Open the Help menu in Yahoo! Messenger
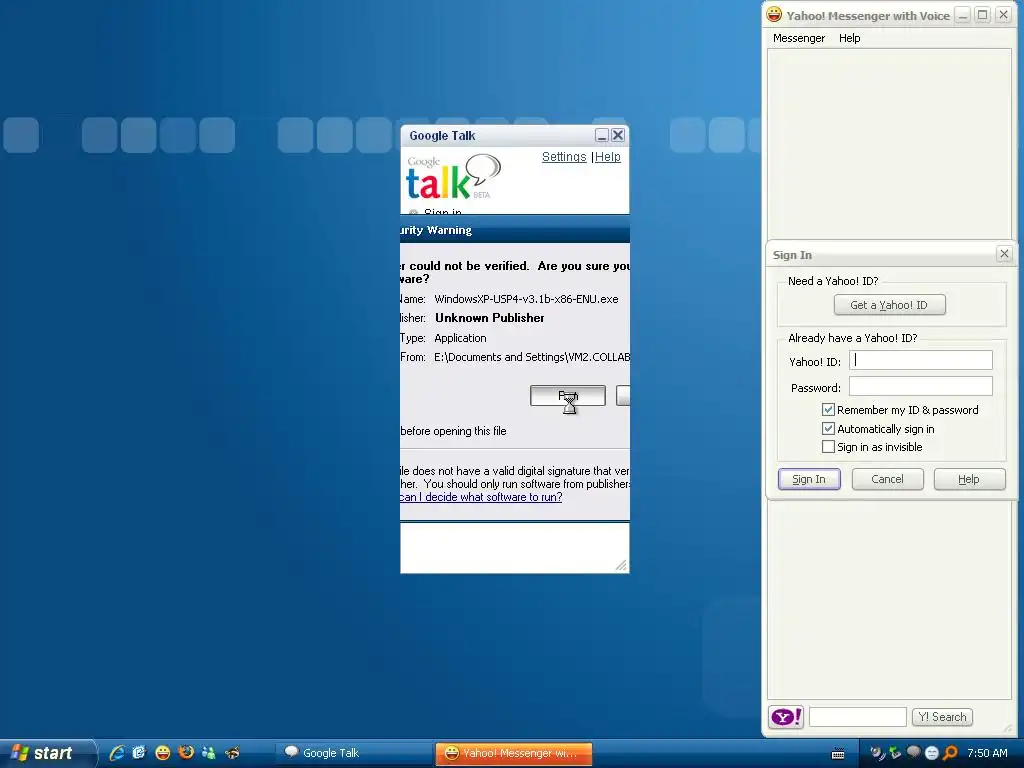 click(849, 38)
